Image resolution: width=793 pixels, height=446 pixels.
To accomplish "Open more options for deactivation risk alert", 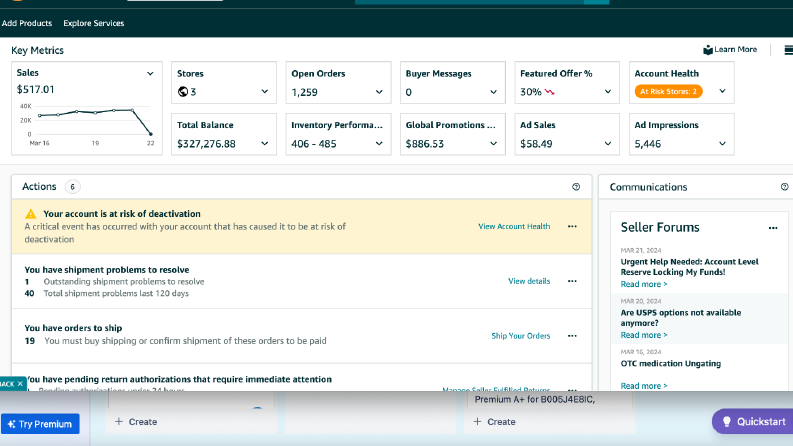I will point(572,227).
